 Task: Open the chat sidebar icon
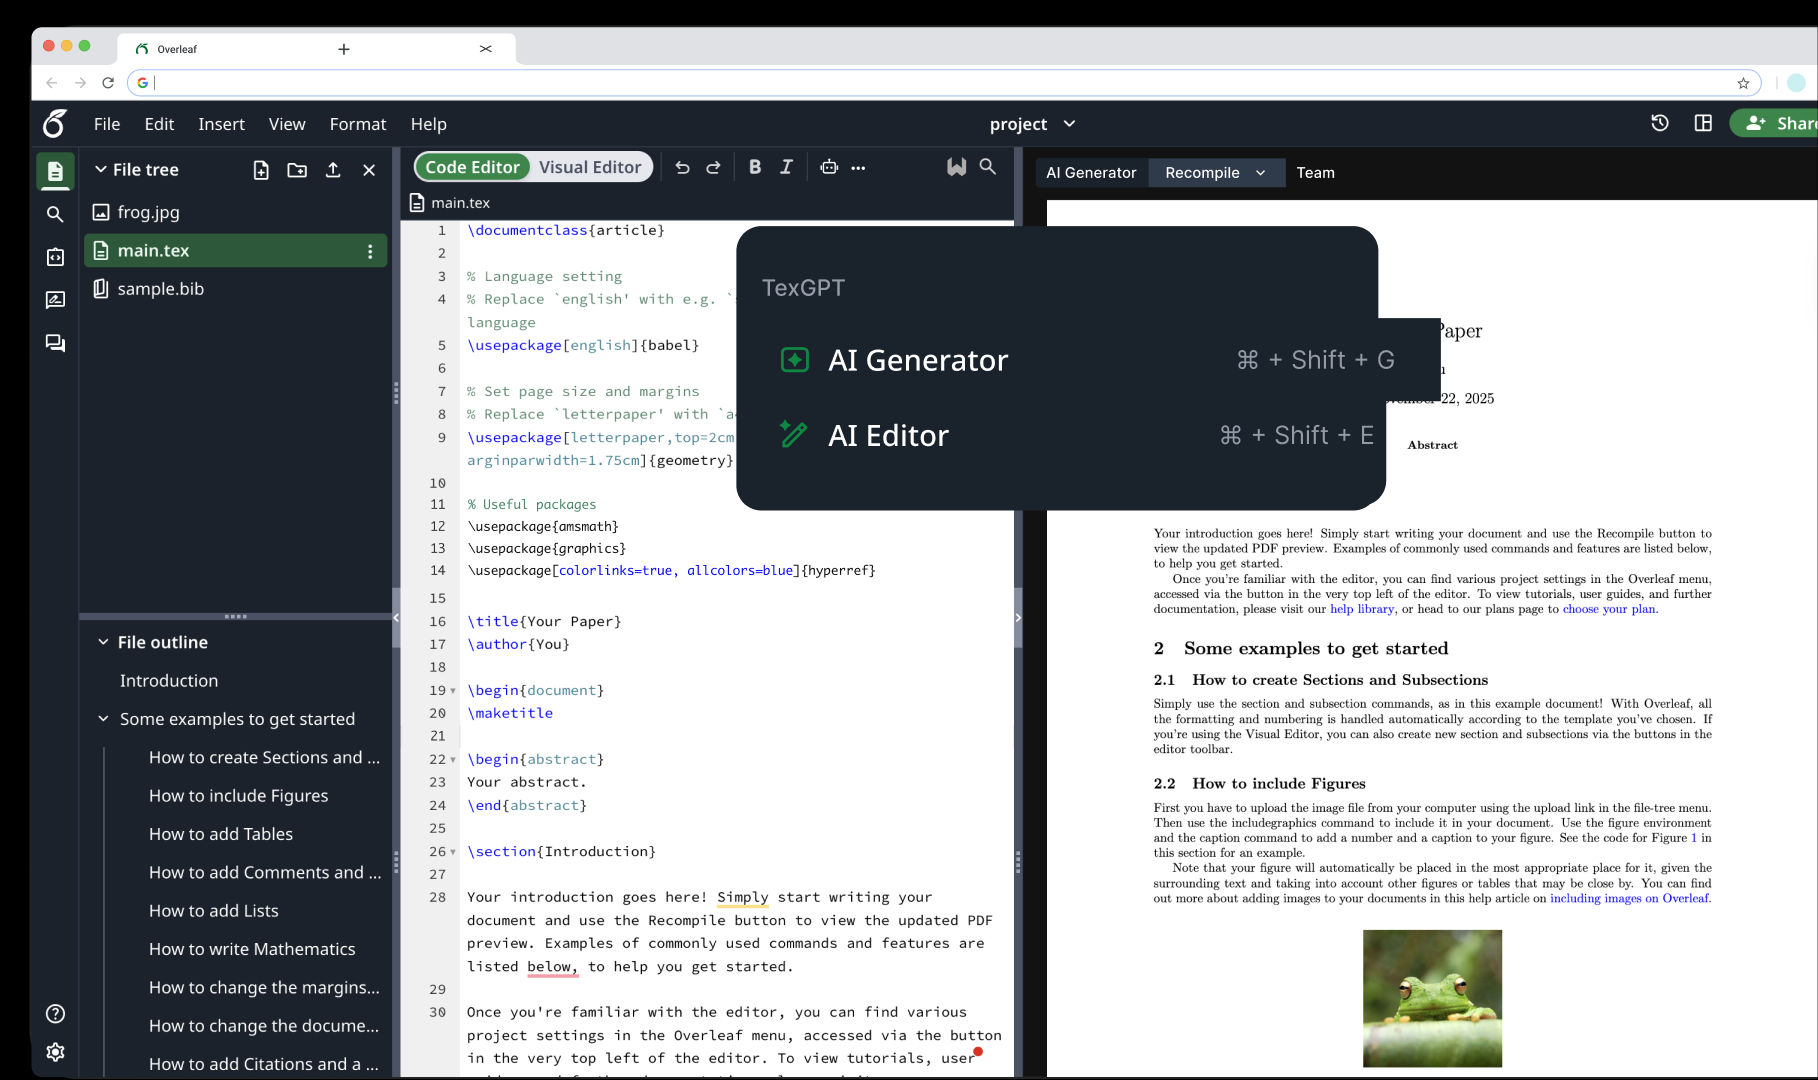tap(55, 343)
